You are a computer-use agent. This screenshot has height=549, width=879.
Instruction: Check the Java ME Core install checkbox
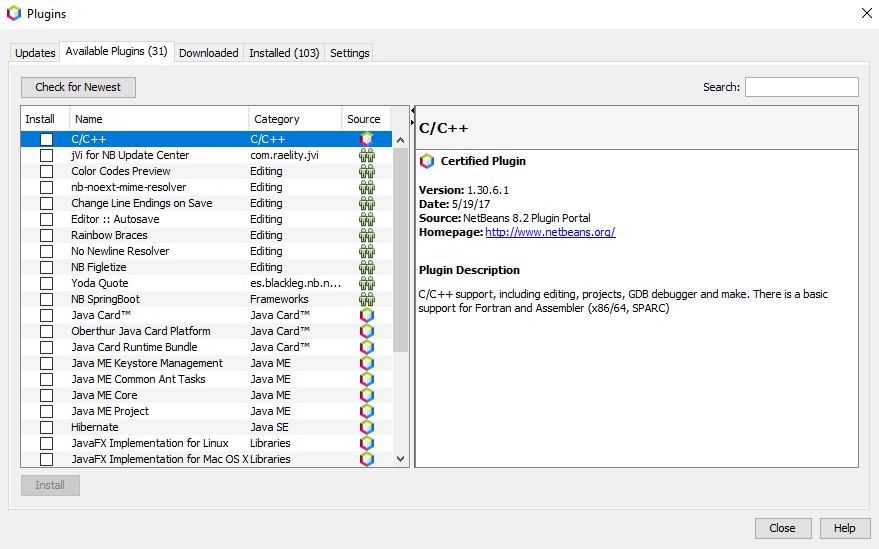pyautogui.click(x=47, y=395)
